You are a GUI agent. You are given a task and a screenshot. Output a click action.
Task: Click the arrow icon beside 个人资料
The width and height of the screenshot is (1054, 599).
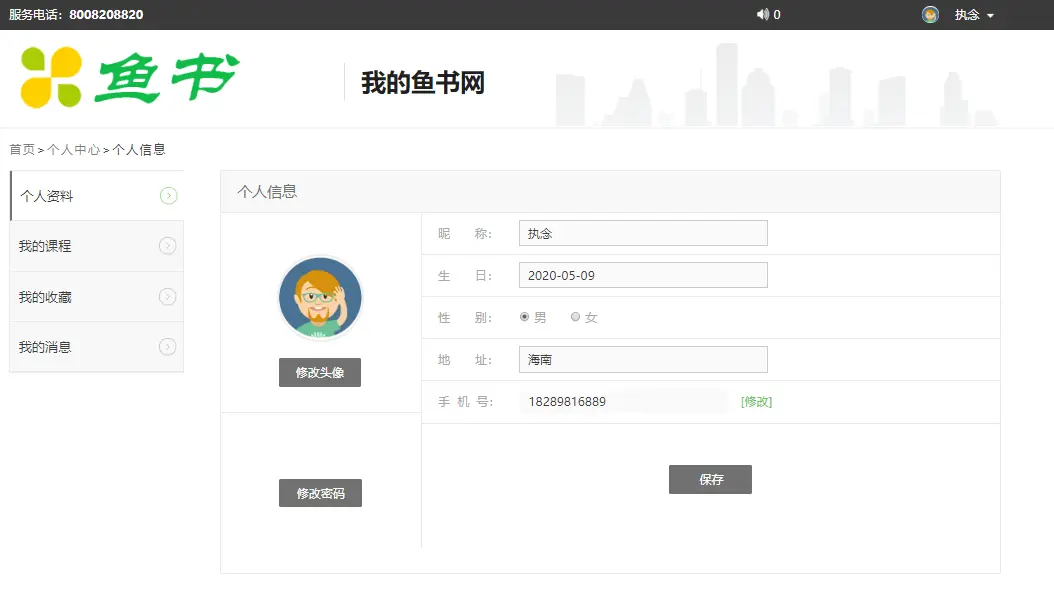pyautogui.click(x=169, y=196)
